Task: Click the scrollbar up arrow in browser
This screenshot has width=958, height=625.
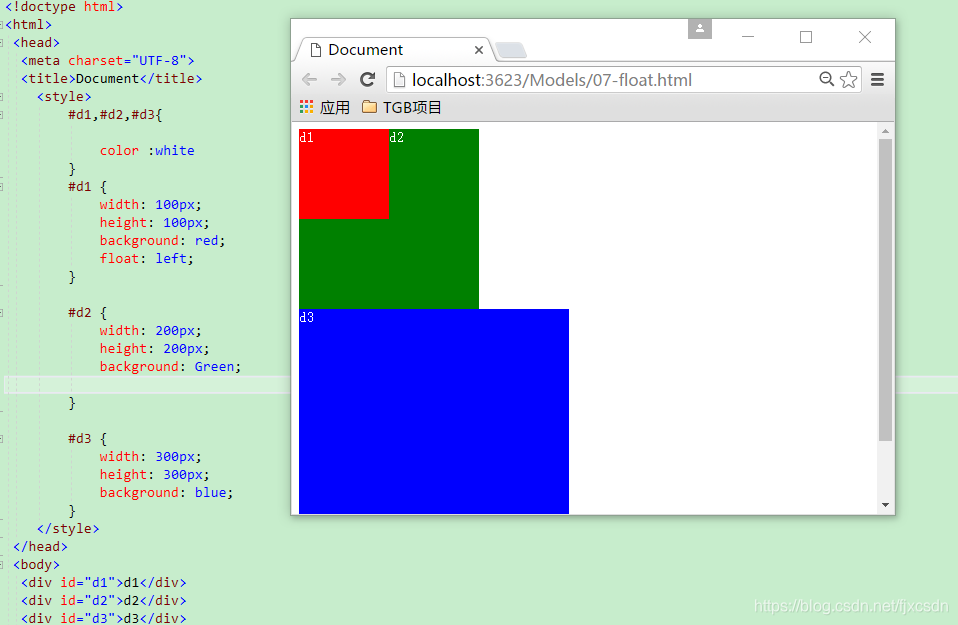Action: [x=885, y=131]
